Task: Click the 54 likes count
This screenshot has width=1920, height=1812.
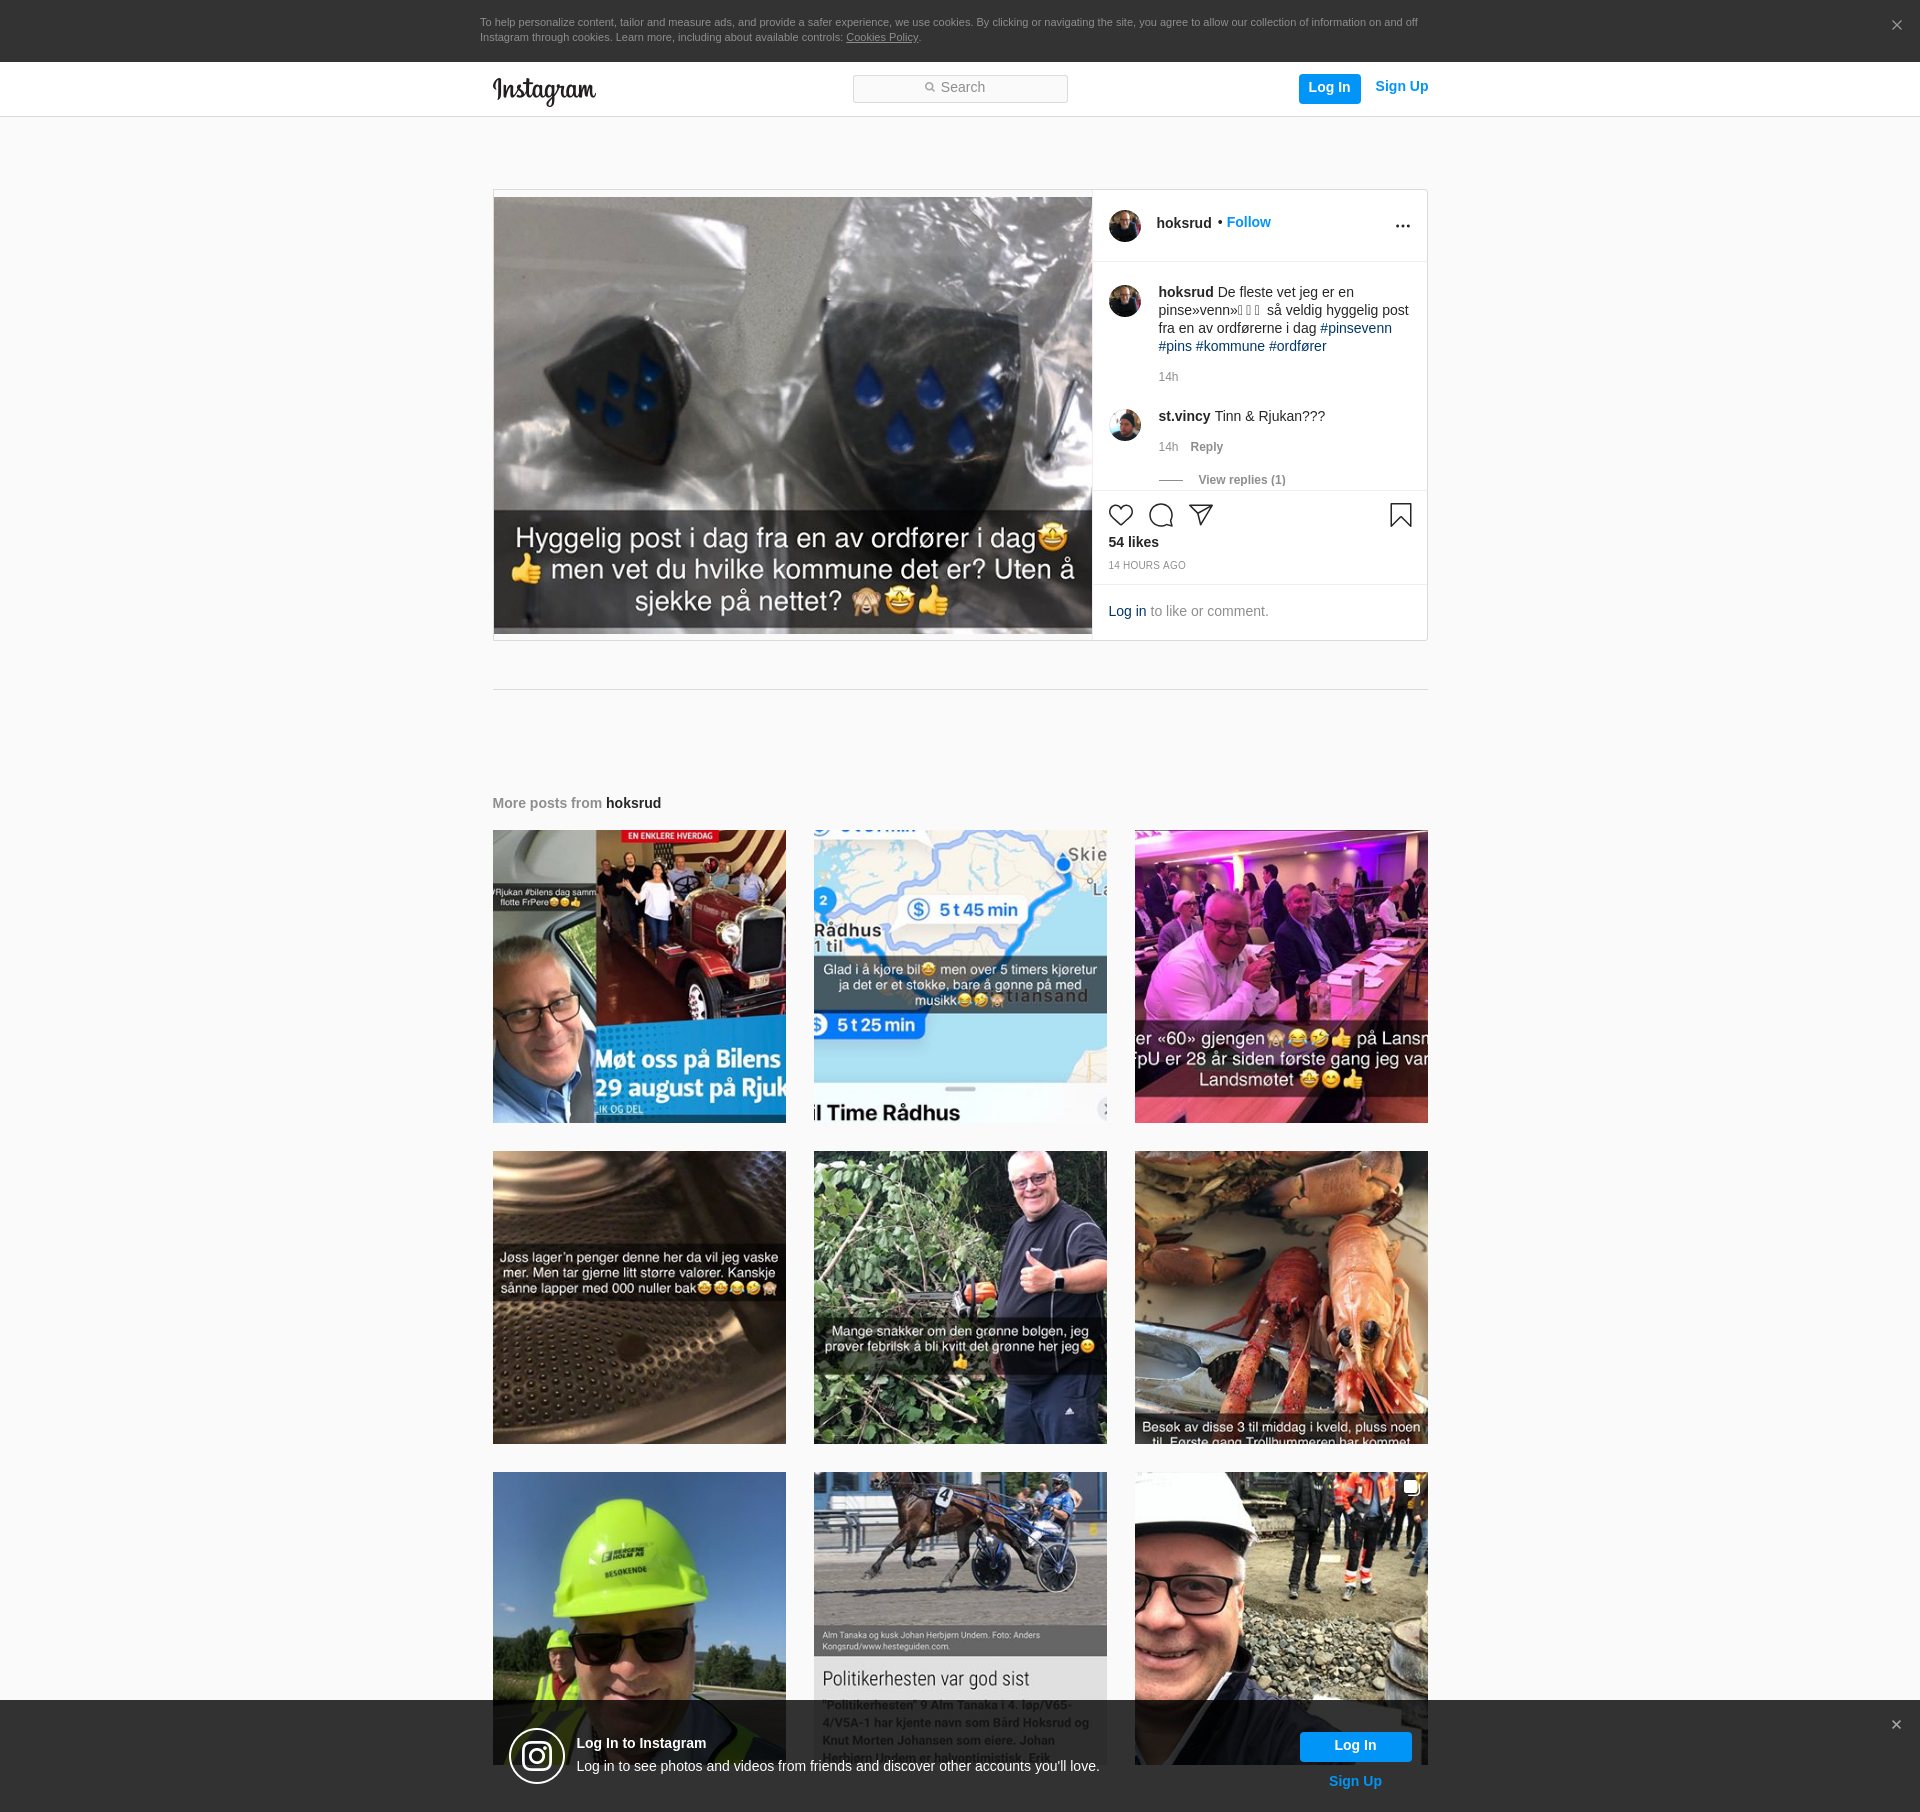Action: click(1133, 542)
